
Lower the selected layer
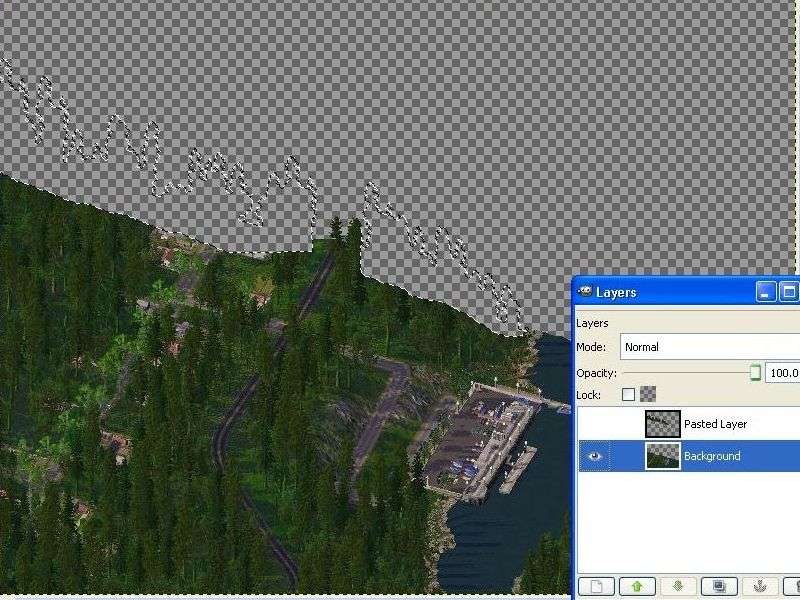coord(678,586)
